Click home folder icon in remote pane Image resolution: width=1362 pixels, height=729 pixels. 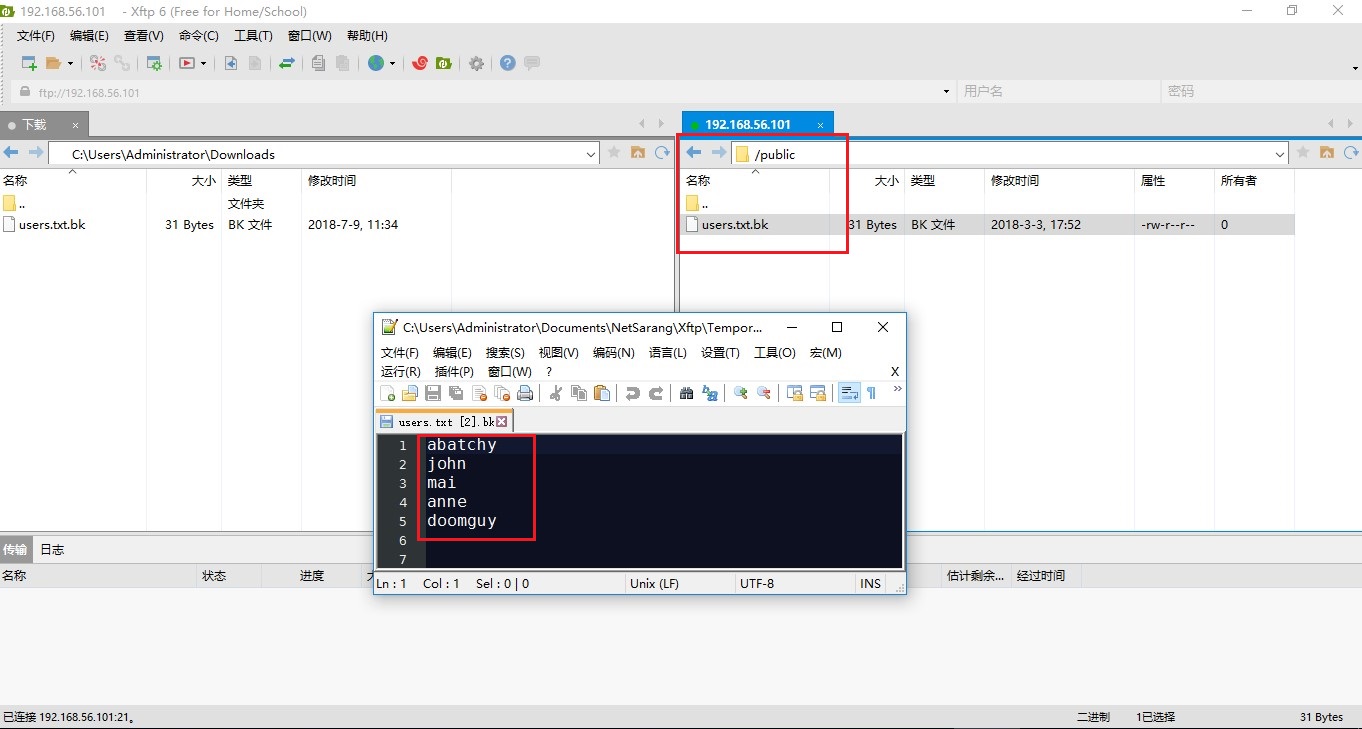(x=1327, y=153)
